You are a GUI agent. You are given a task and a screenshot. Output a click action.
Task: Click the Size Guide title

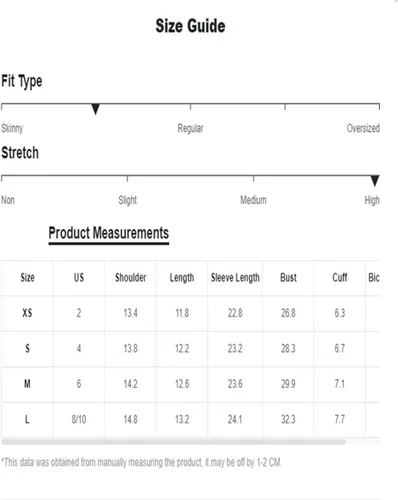(190, 26)
